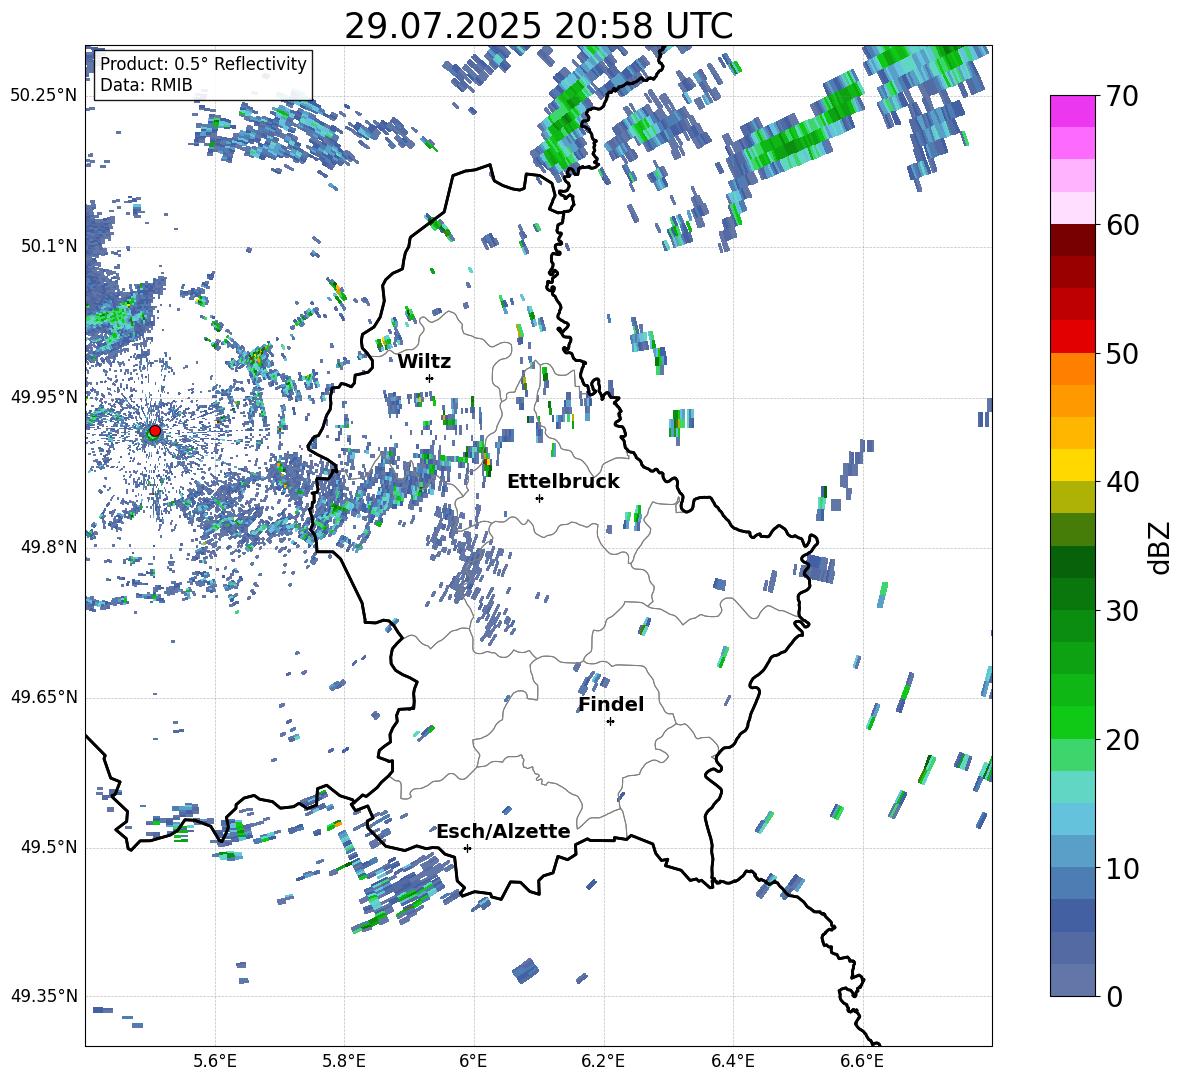This screenshot has width=1184, height=1081.
Task: Click the 'Product: 0.5° Reflectivity' text
Action: point(203,63)
